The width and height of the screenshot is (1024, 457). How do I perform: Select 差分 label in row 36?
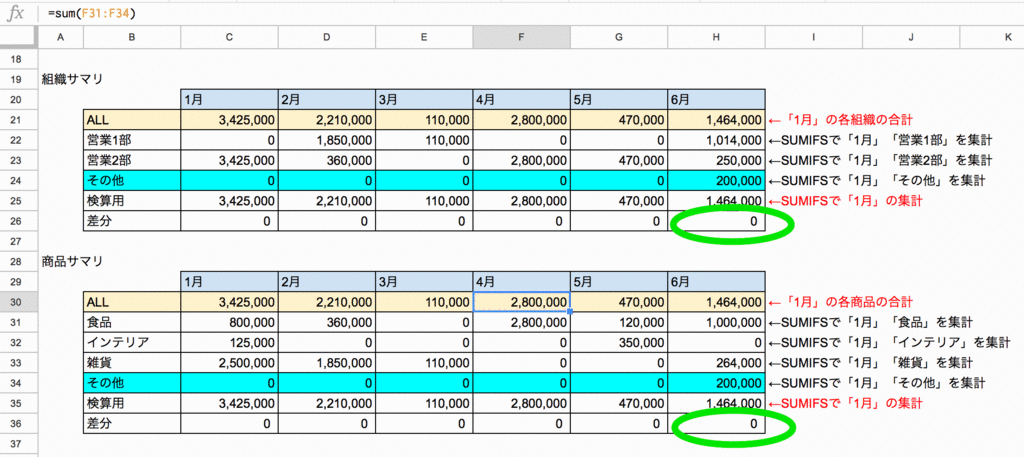click(x=132, y=424)
